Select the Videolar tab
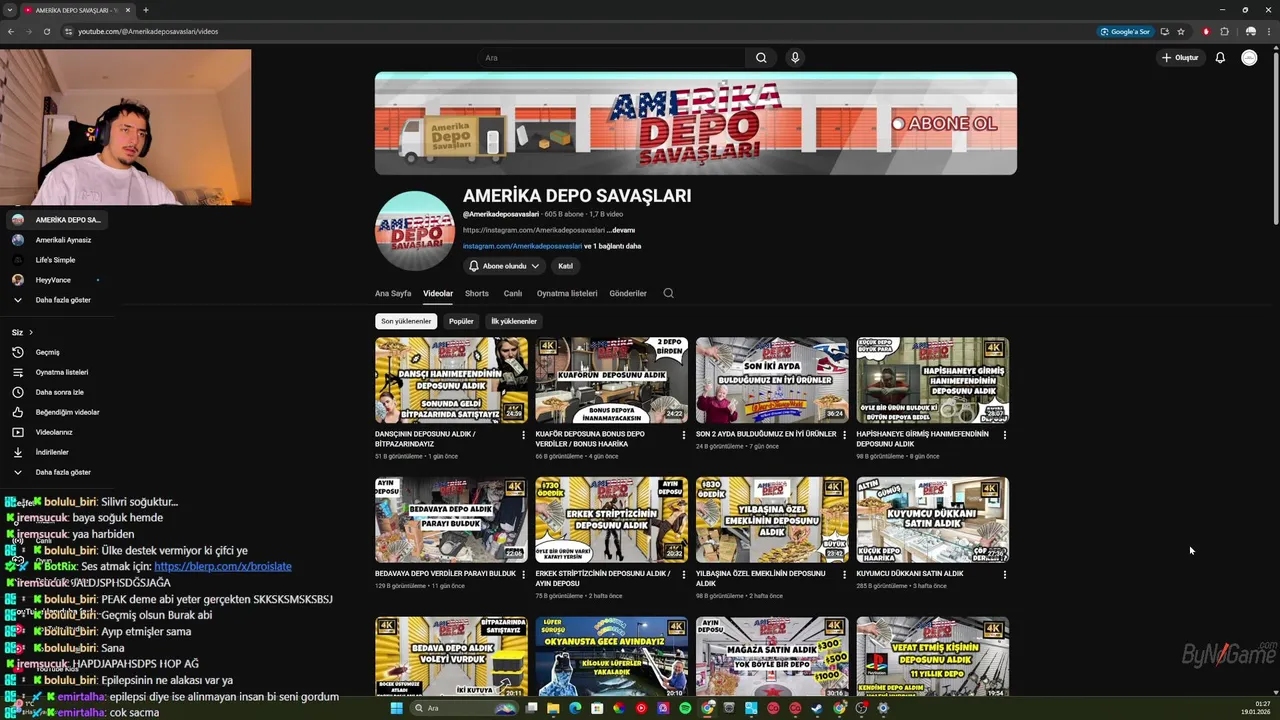 438,293
